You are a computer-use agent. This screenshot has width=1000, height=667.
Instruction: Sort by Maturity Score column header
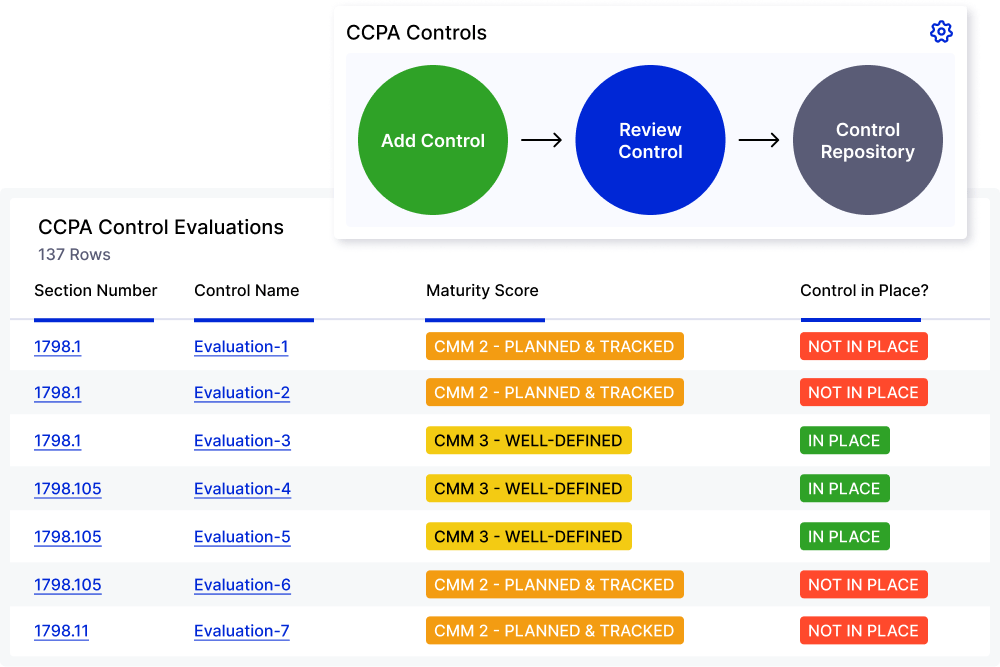pos(482,291)
